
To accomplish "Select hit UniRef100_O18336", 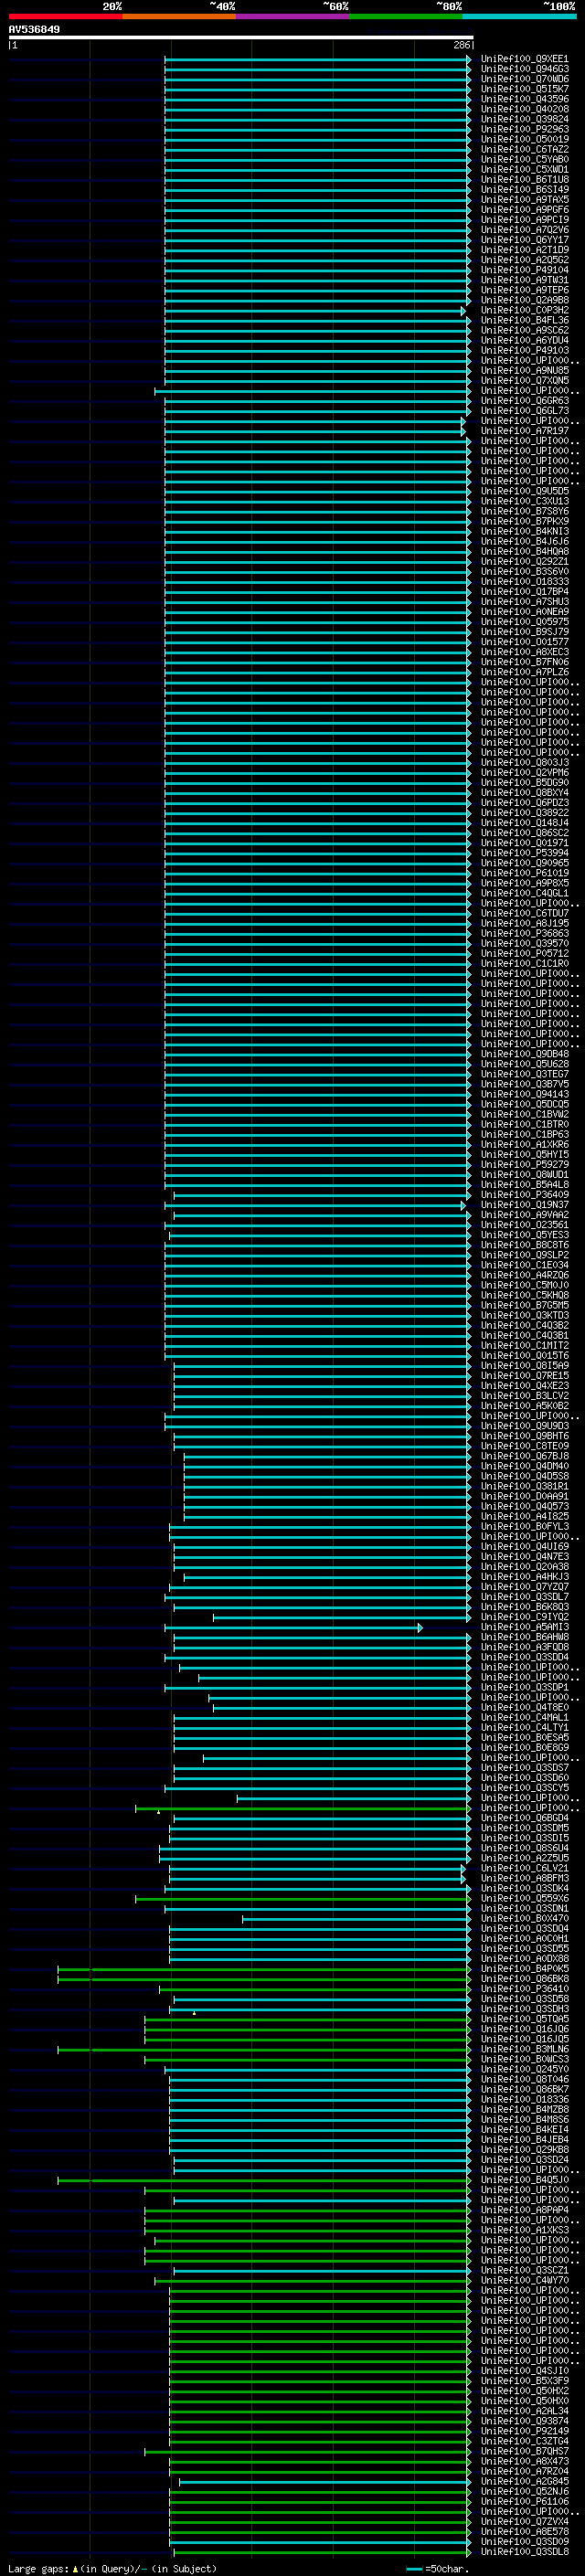I will [x=524, y=2099].
